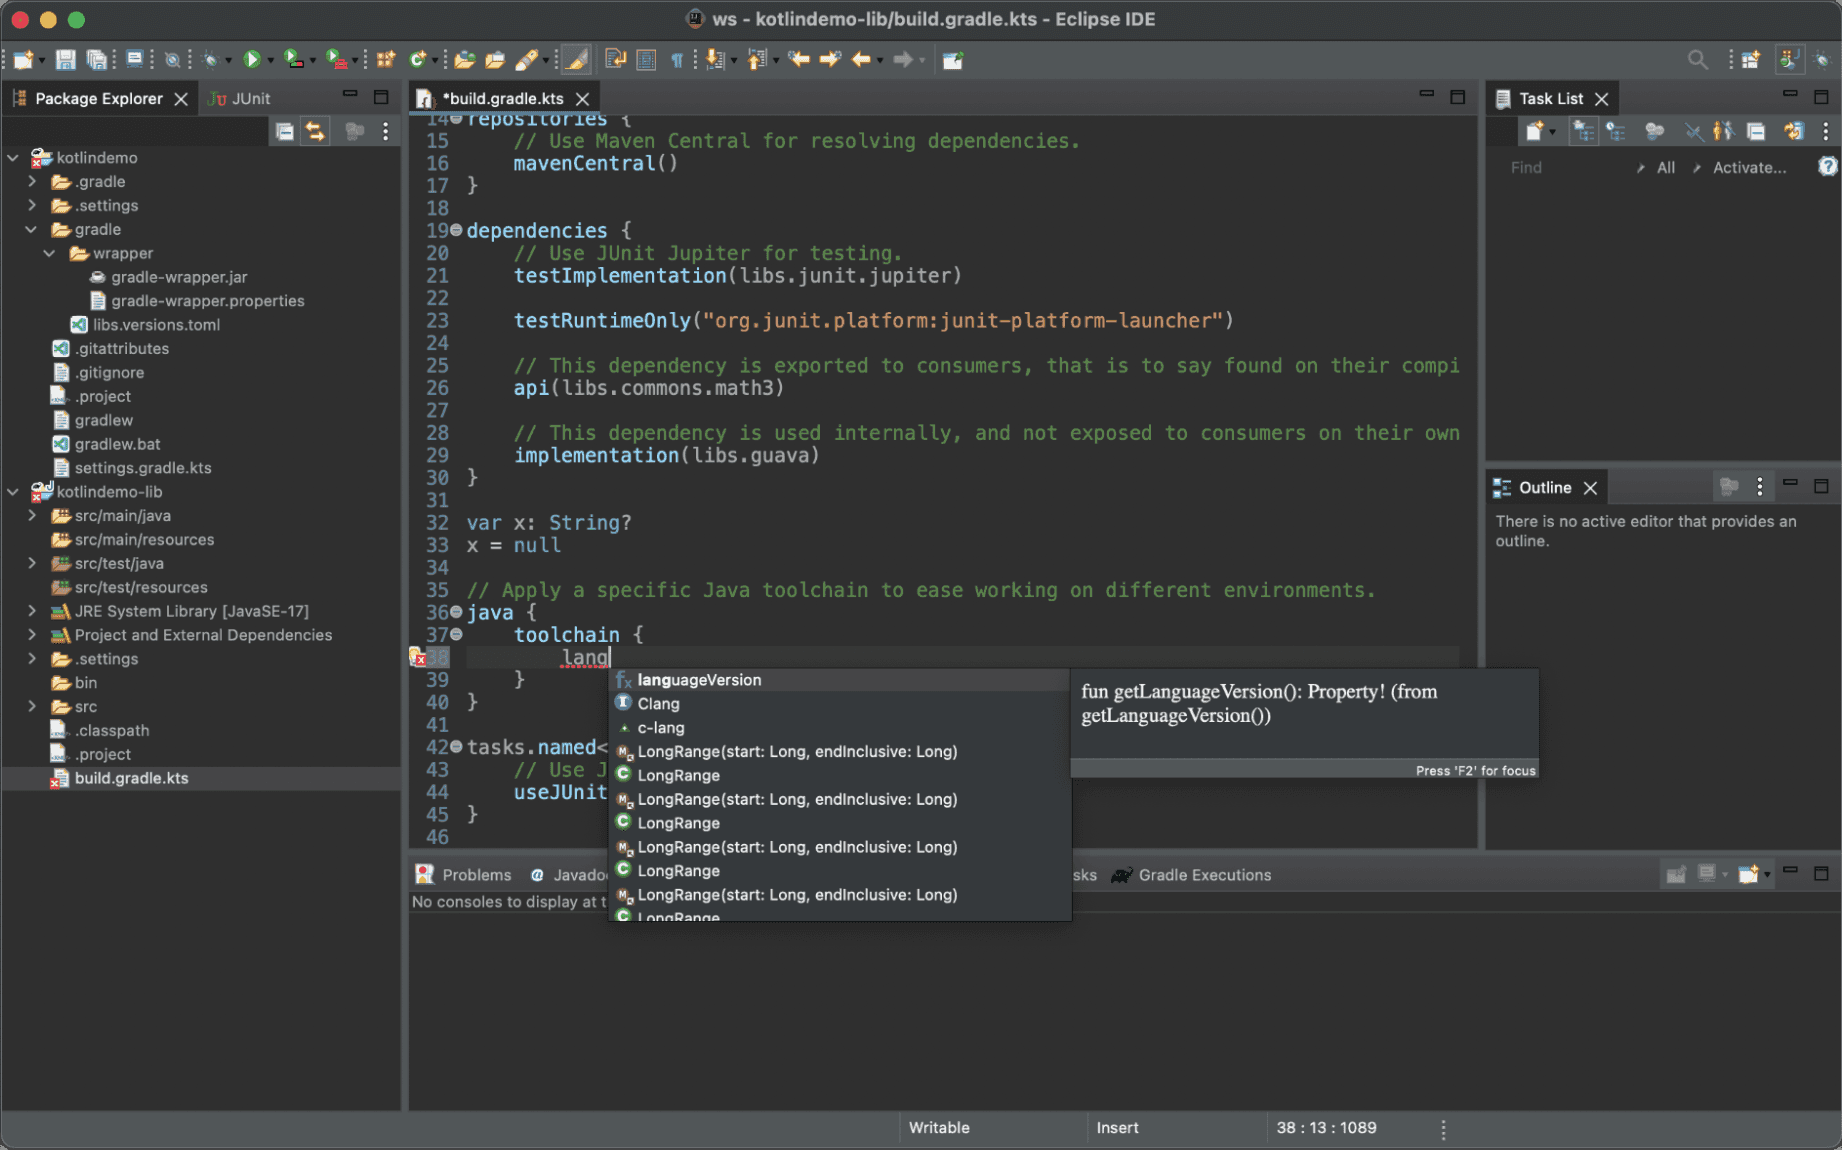Toggle Show Whitespace Characters in the toolbar
The image size is (1842, 1150).
[677, 60]
